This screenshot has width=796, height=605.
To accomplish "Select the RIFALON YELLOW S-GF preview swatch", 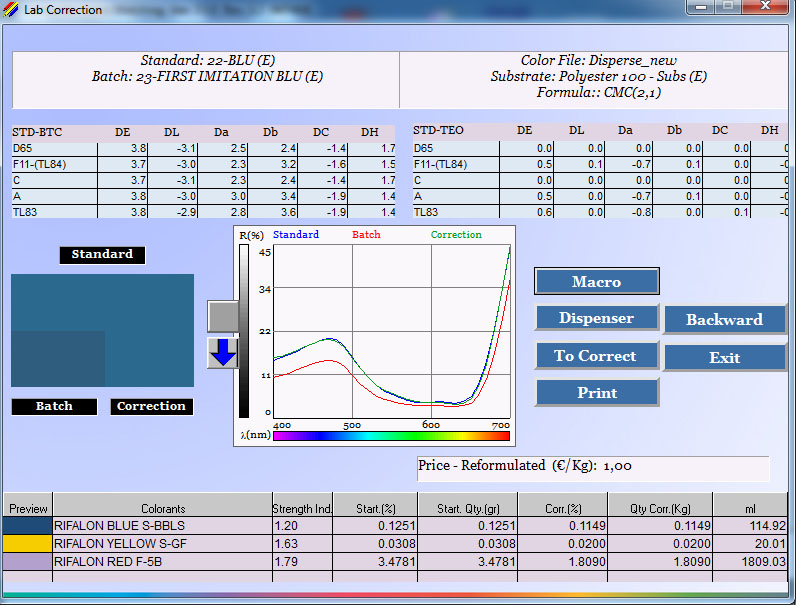I will (27, 544).
